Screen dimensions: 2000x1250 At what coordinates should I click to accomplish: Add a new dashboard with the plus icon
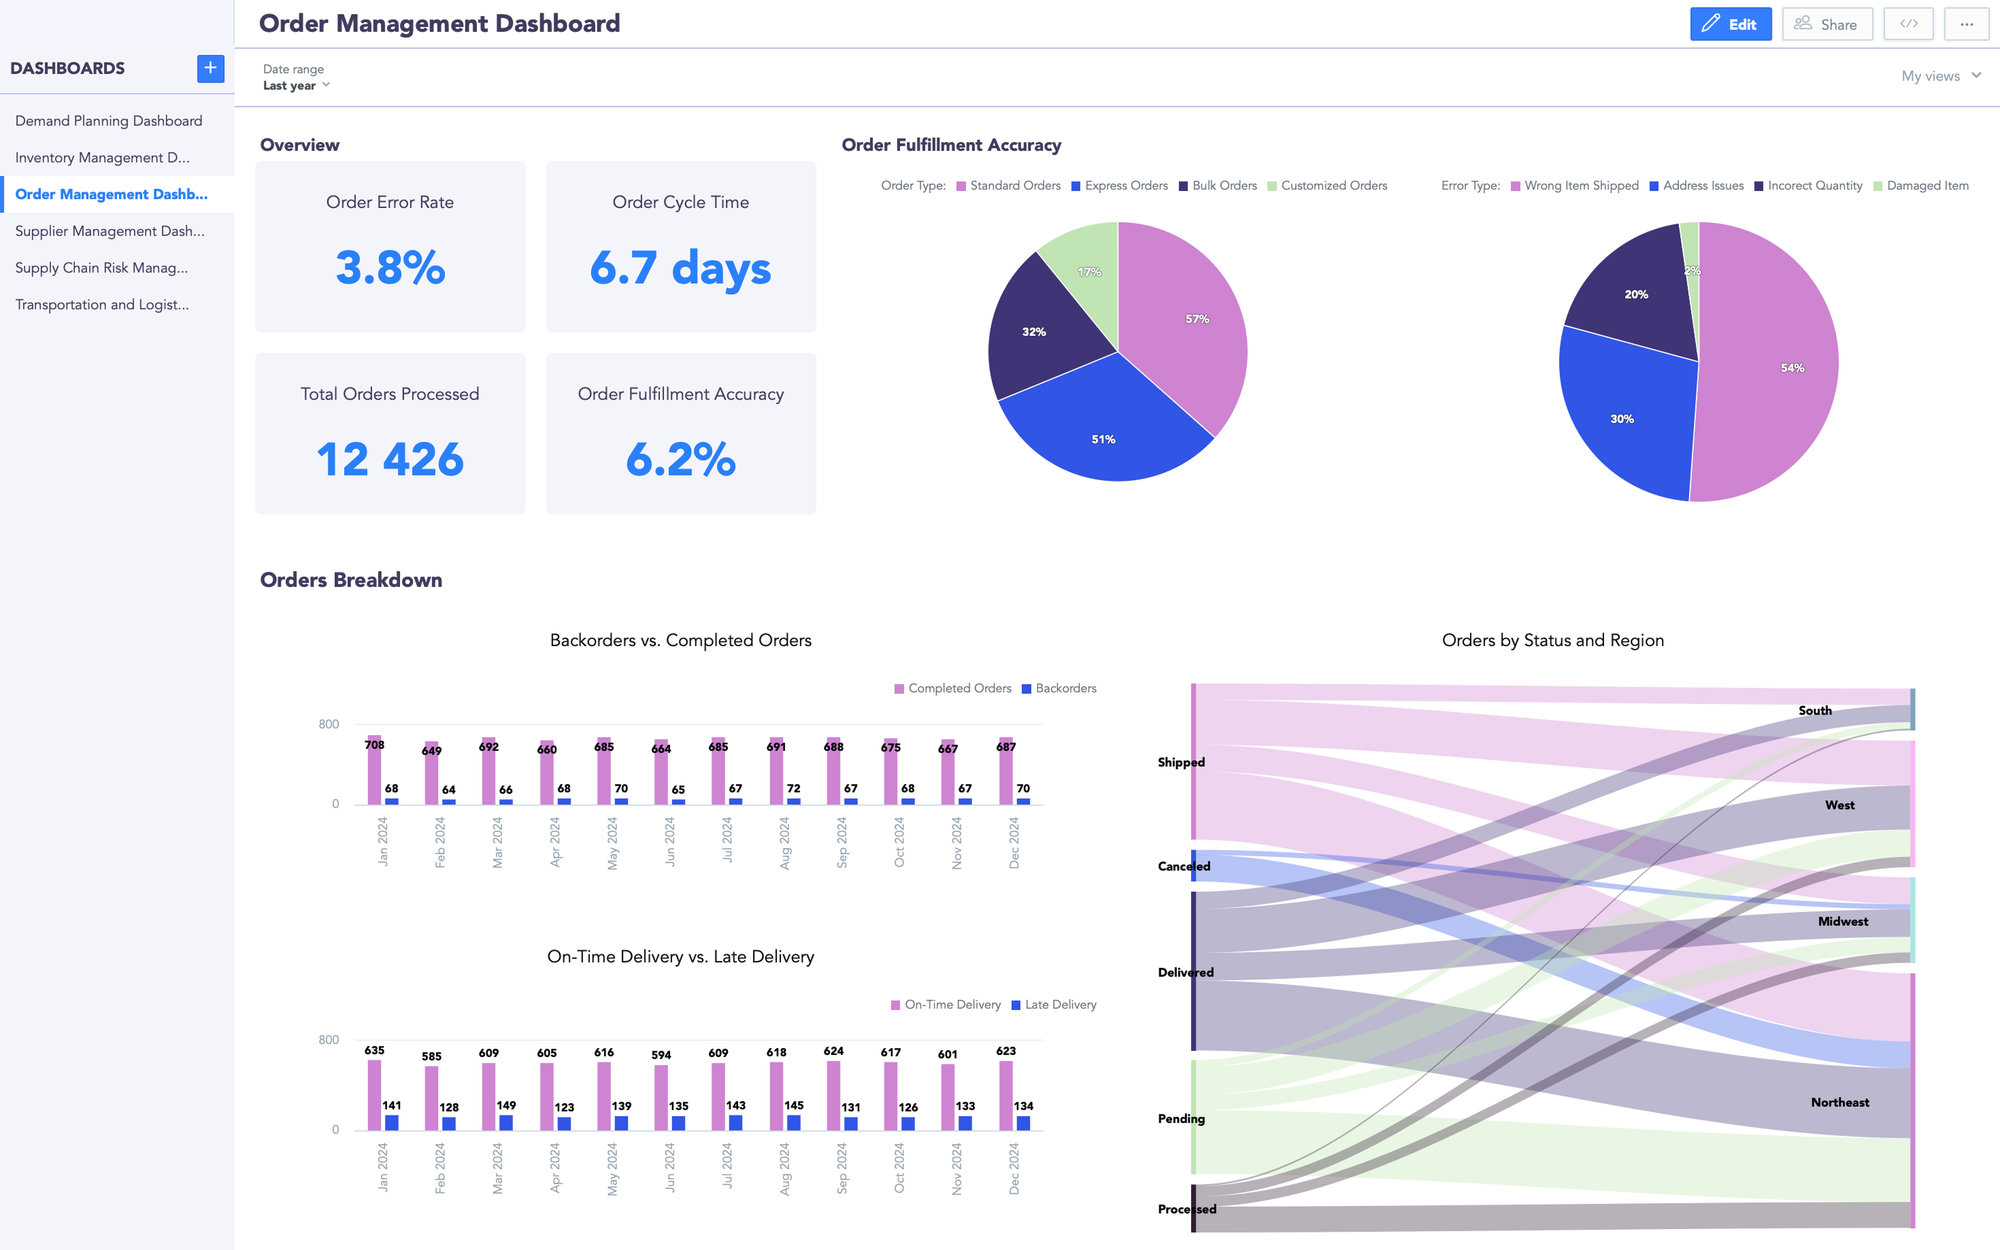[x=210, y=68]
